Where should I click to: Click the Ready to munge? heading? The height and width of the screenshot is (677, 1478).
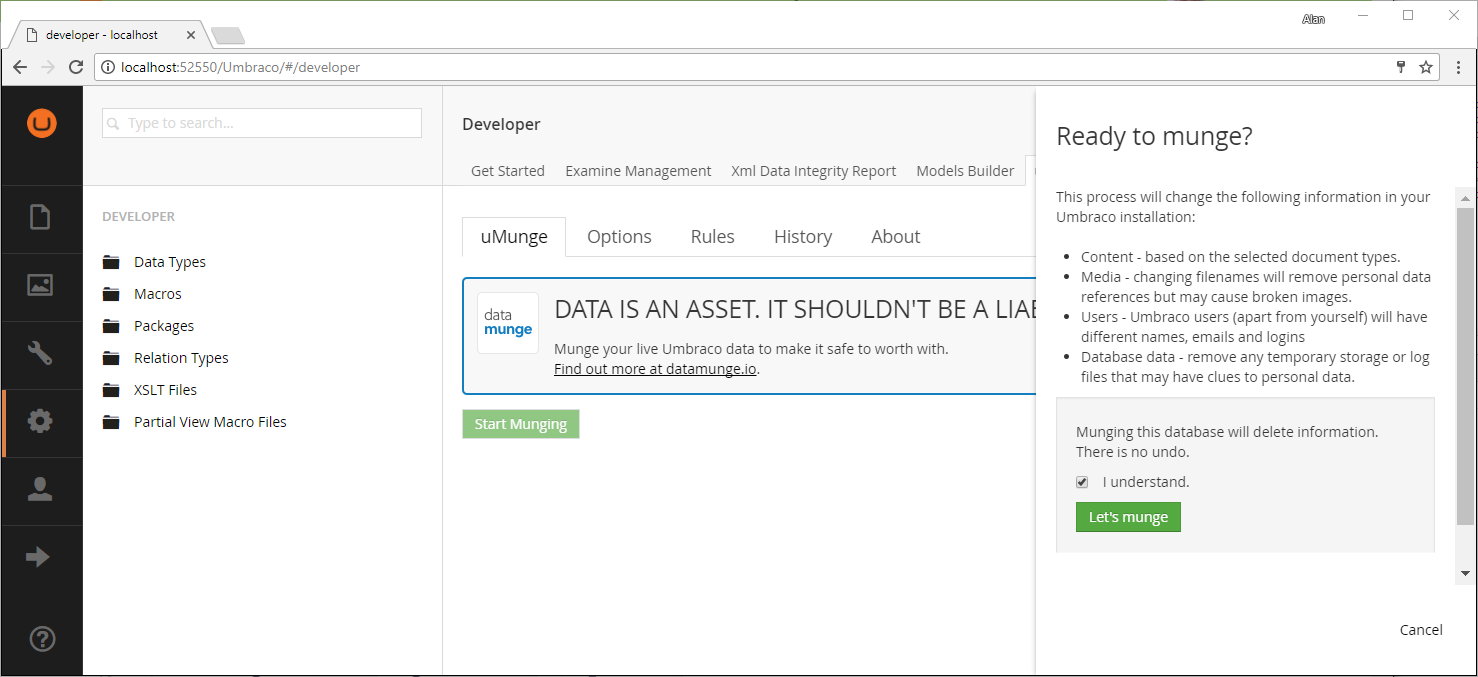click(1154, 137)
